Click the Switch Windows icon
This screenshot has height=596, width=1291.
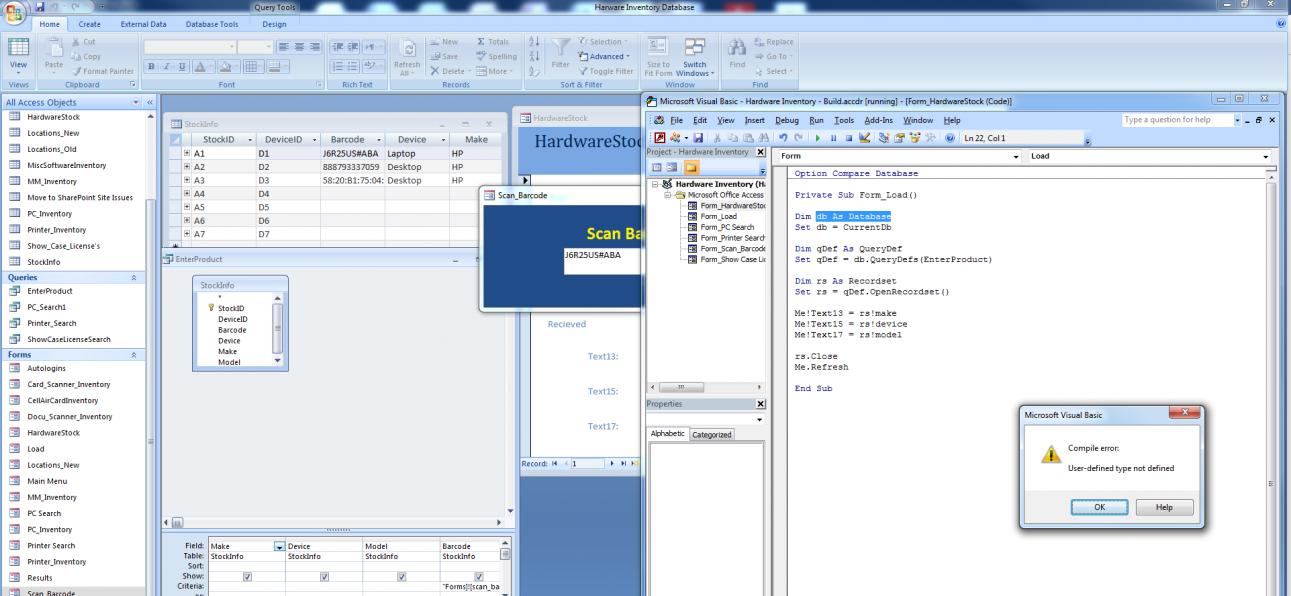694,48
